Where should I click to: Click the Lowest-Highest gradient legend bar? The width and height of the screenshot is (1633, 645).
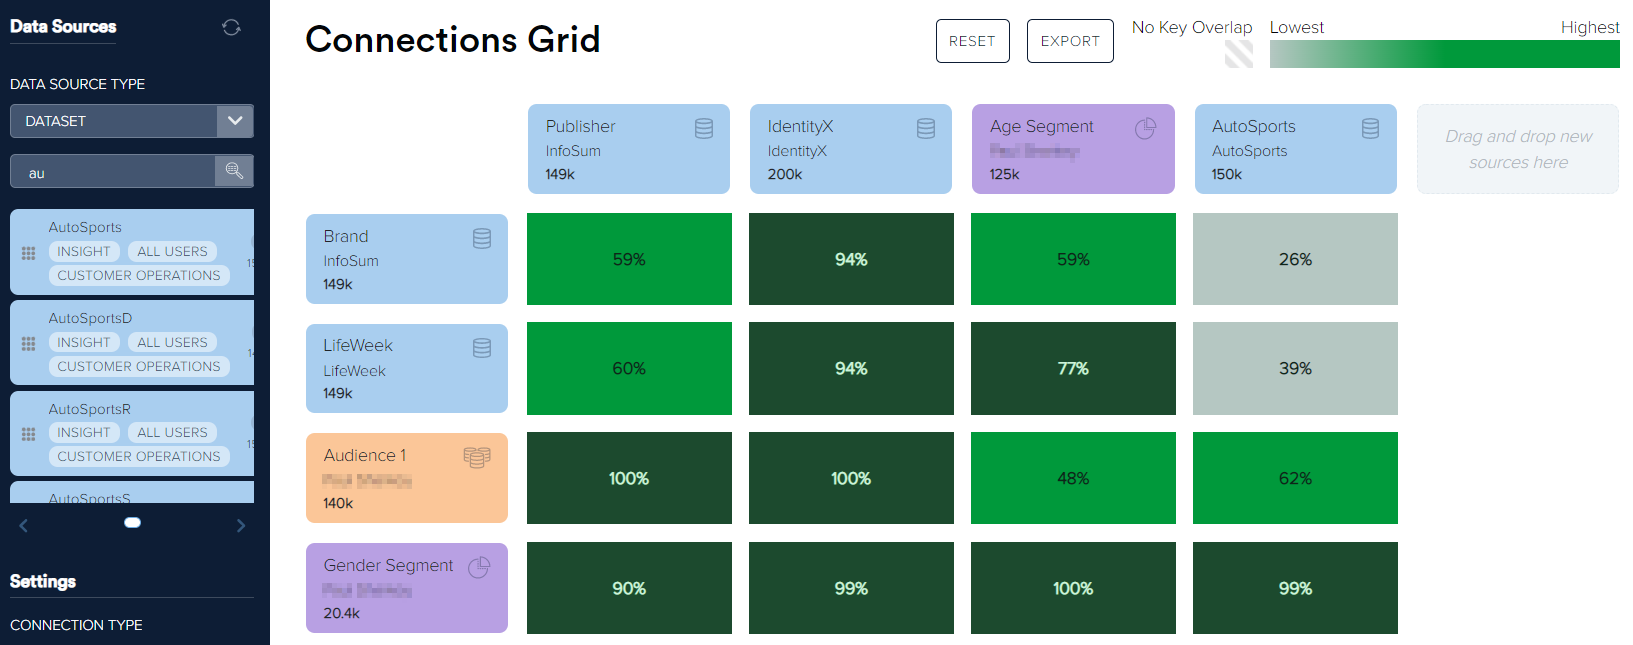tap(1444, 54)
